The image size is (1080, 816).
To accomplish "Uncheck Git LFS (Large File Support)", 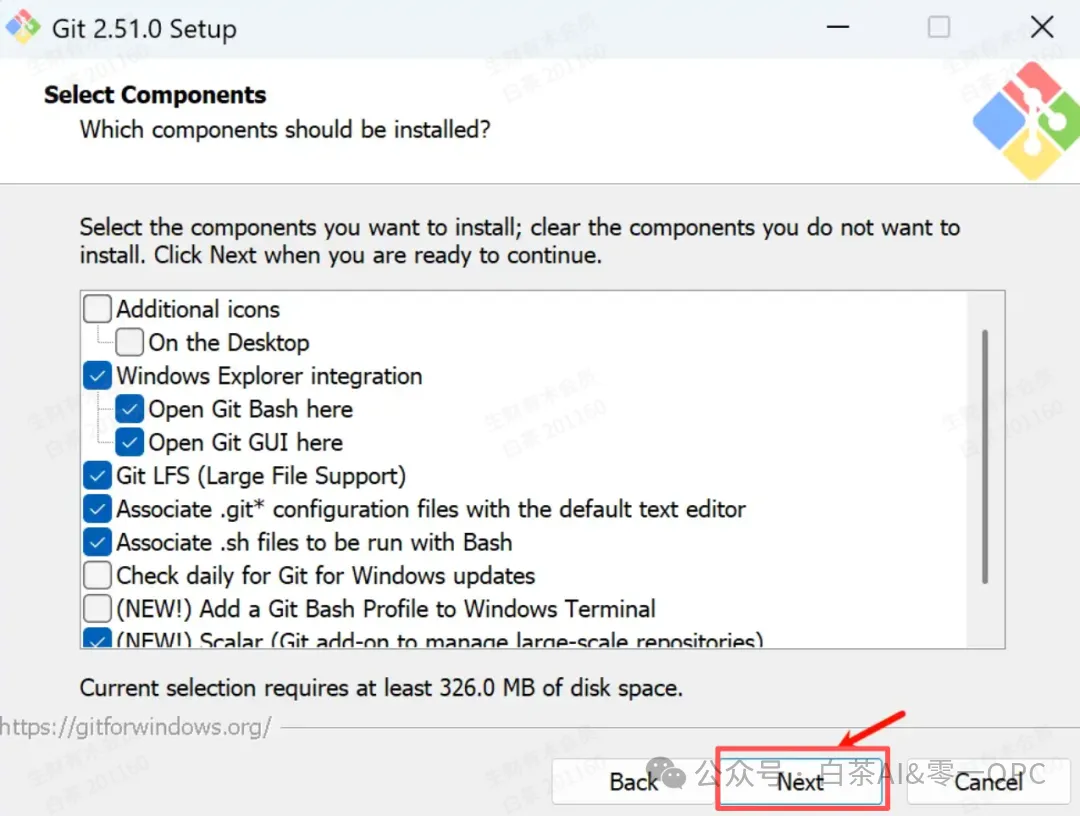I will [x=97, y=475].
